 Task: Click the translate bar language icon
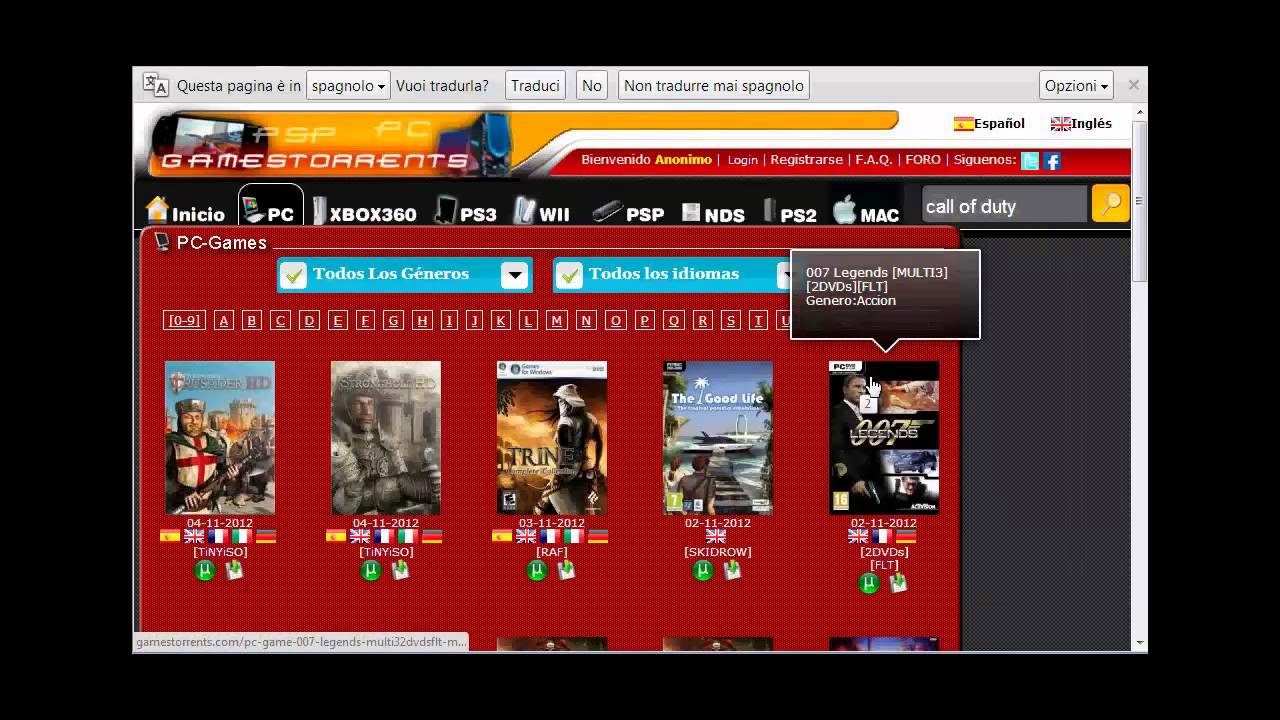point(155,85)
